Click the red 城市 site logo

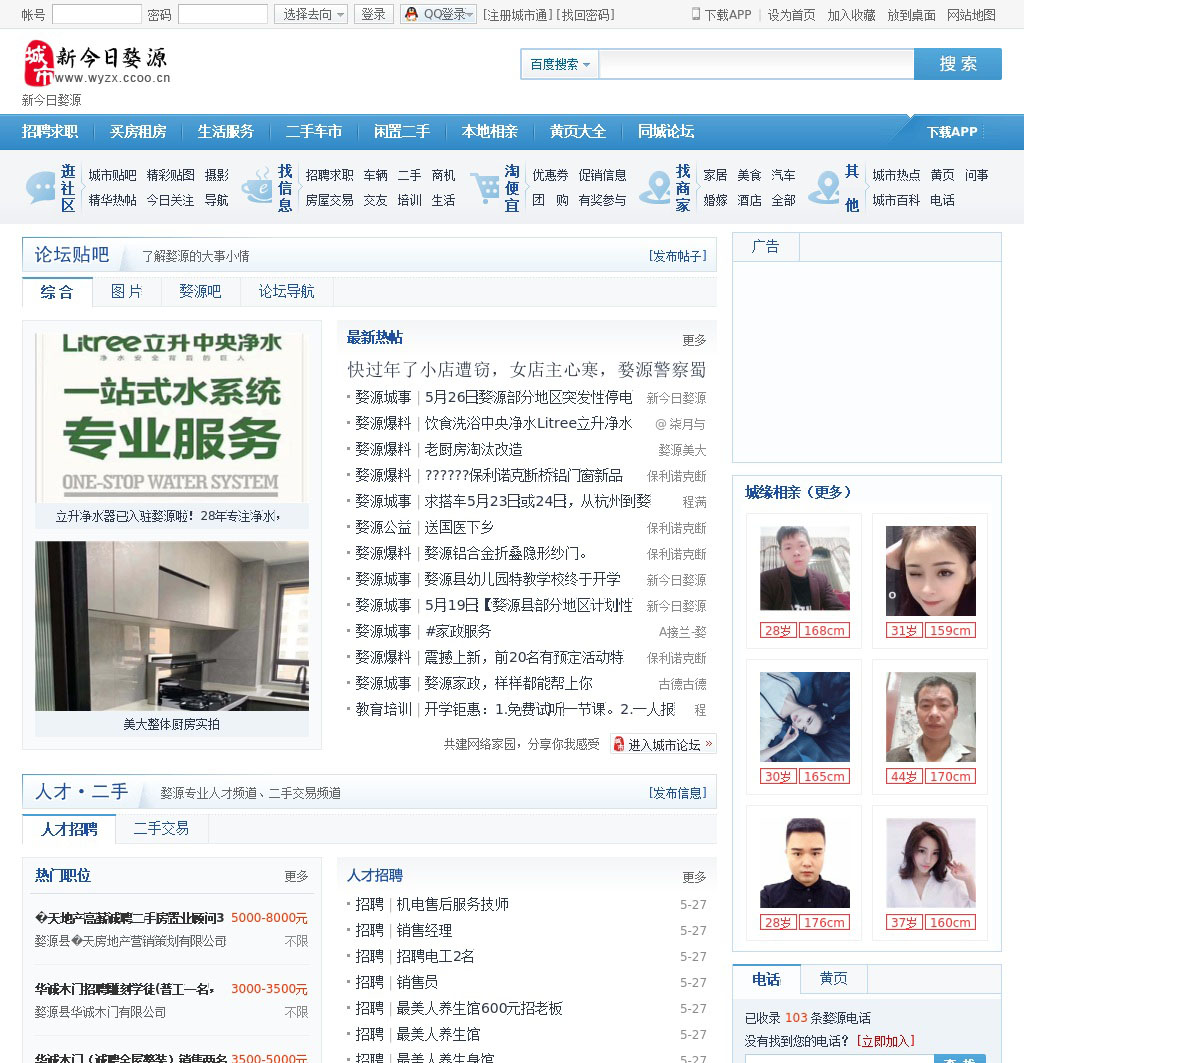pos(39,63)
